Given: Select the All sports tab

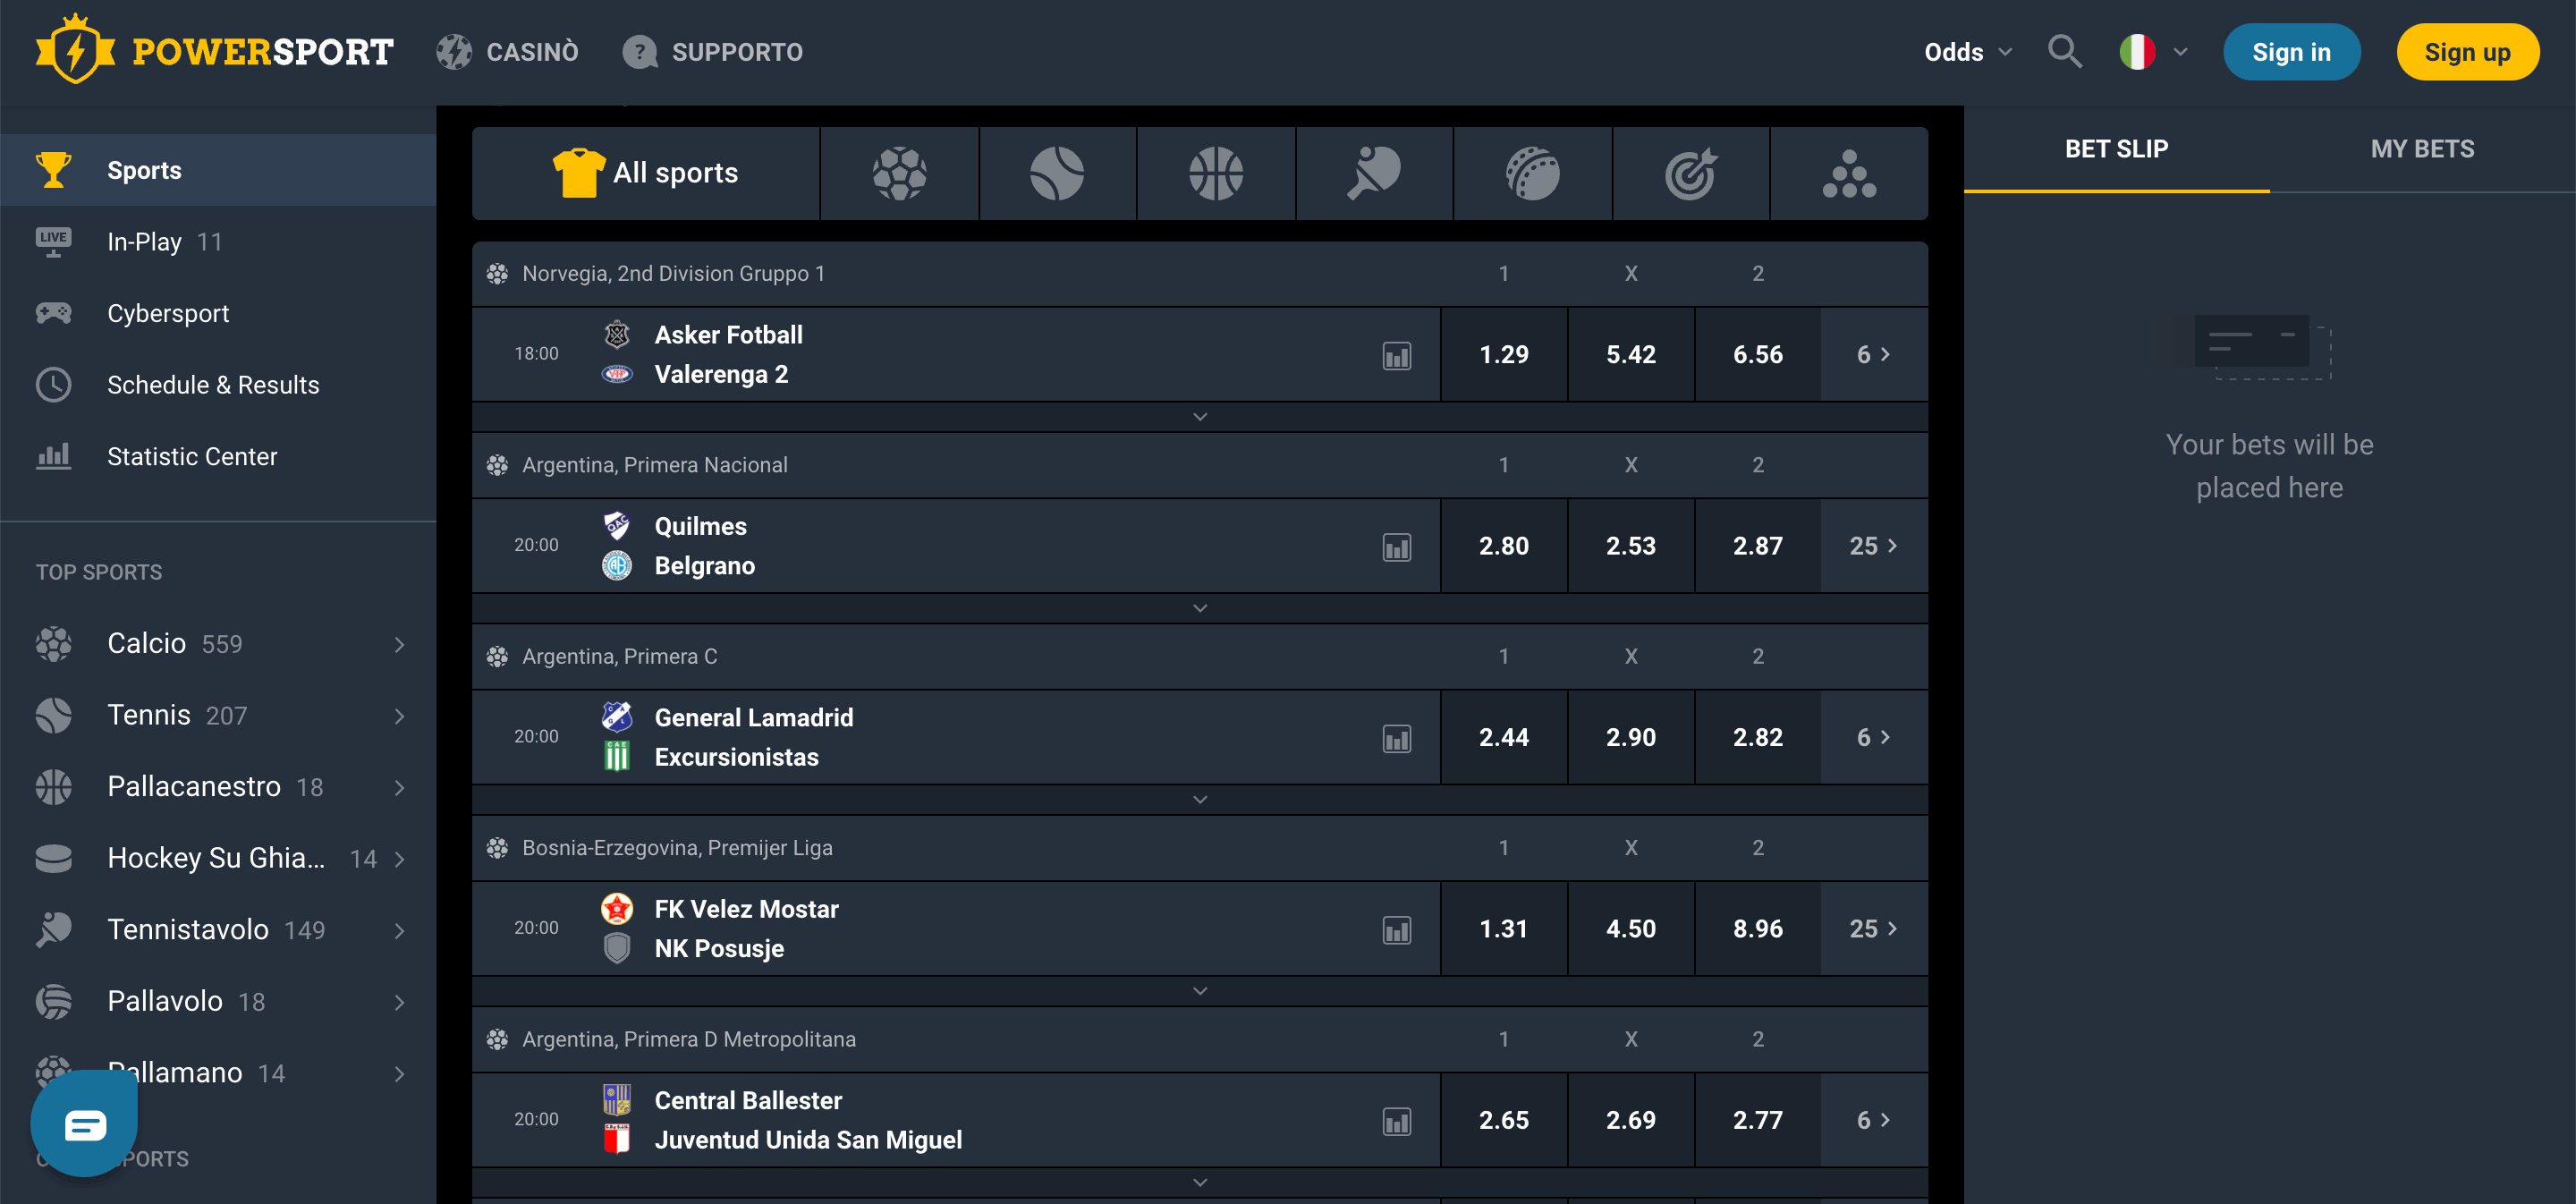Looking at the screenshot, I should pyautogui.click(x=646, y=172).
